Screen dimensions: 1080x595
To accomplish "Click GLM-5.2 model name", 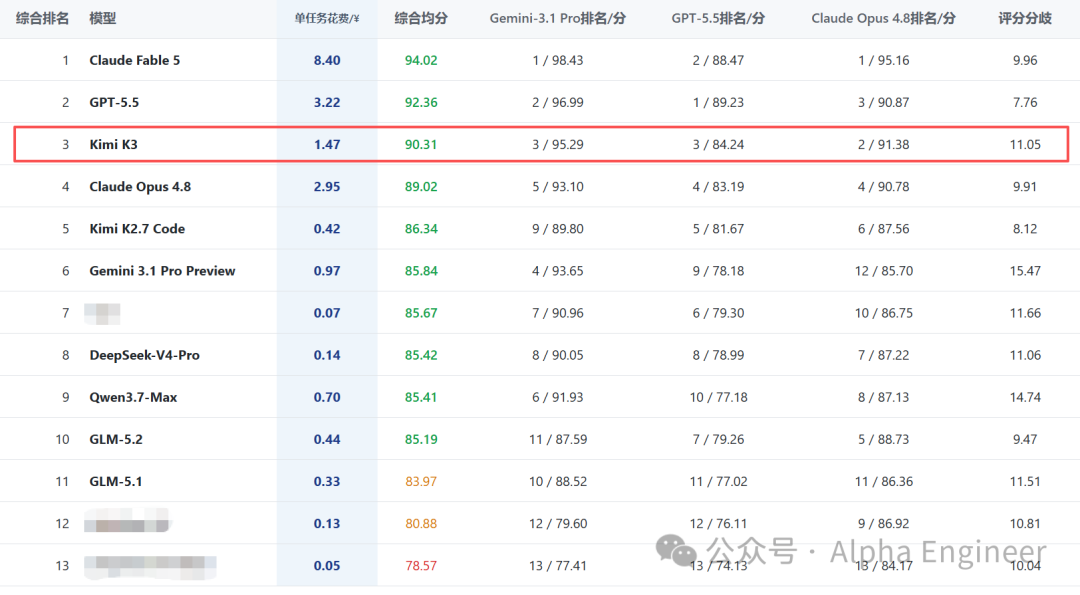I will 116,439.
